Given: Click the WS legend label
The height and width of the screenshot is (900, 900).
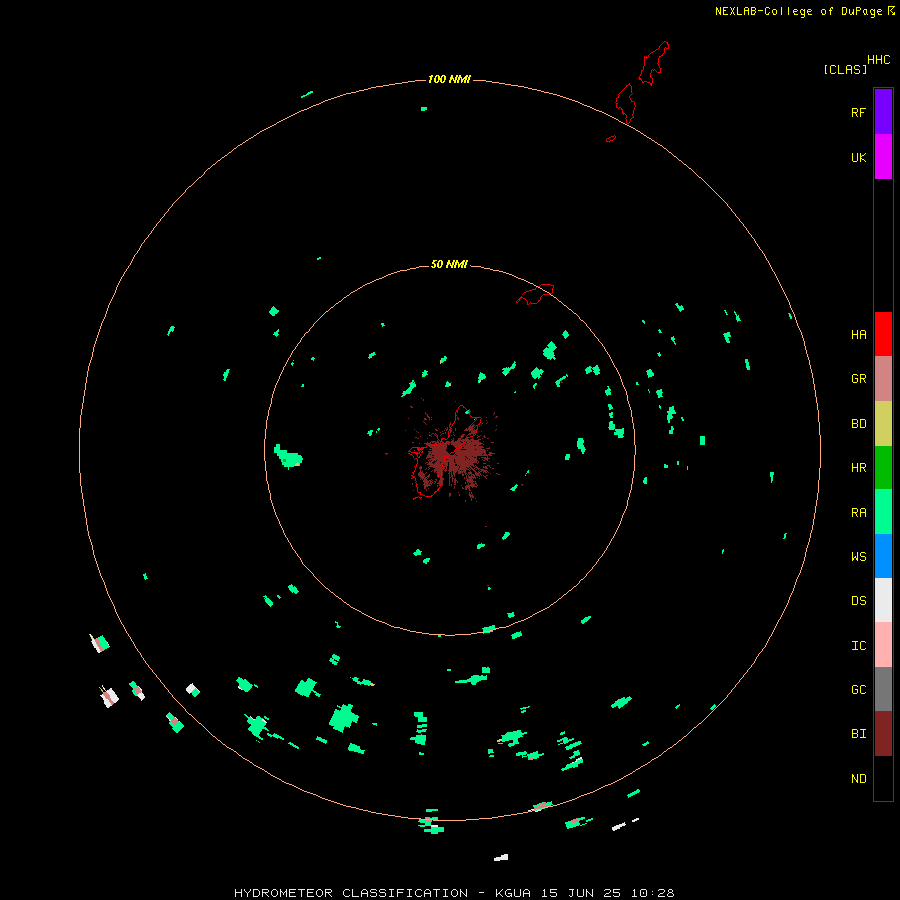Looking at the screenshot, I should (858, 556).
